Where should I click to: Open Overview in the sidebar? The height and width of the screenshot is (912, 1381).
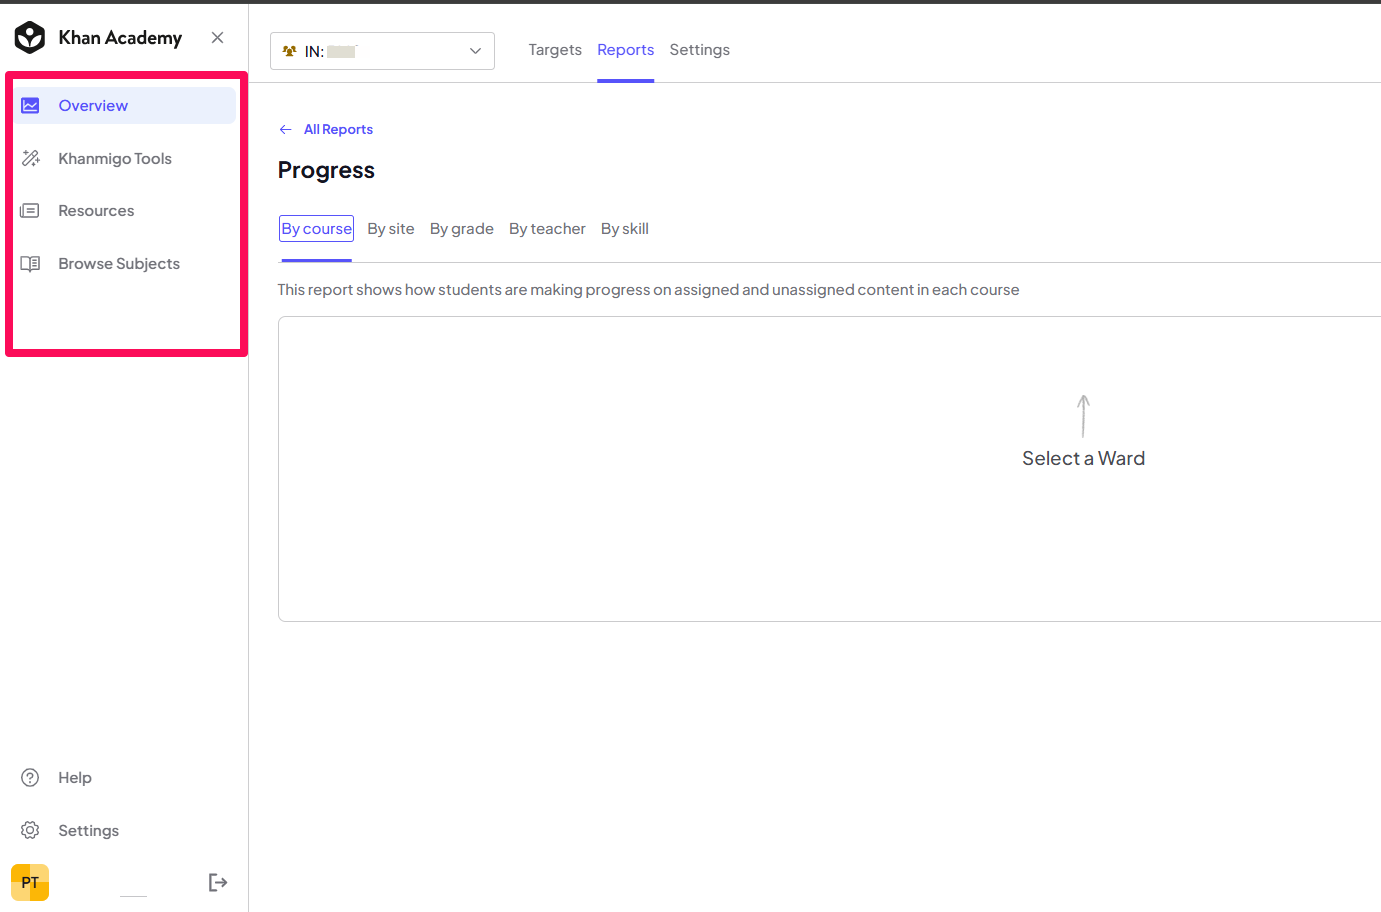(125, 105)
